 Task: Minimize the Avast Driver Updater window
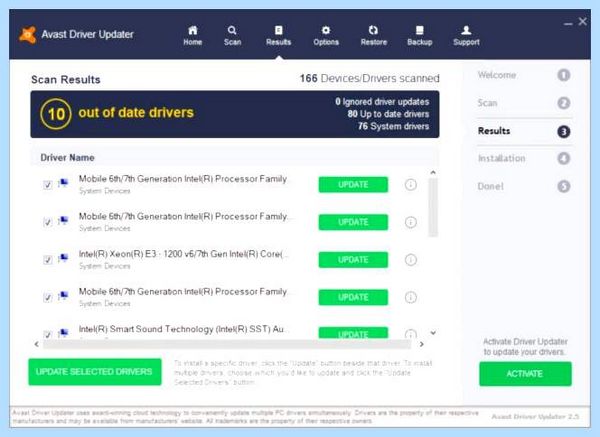pos(568,24)
